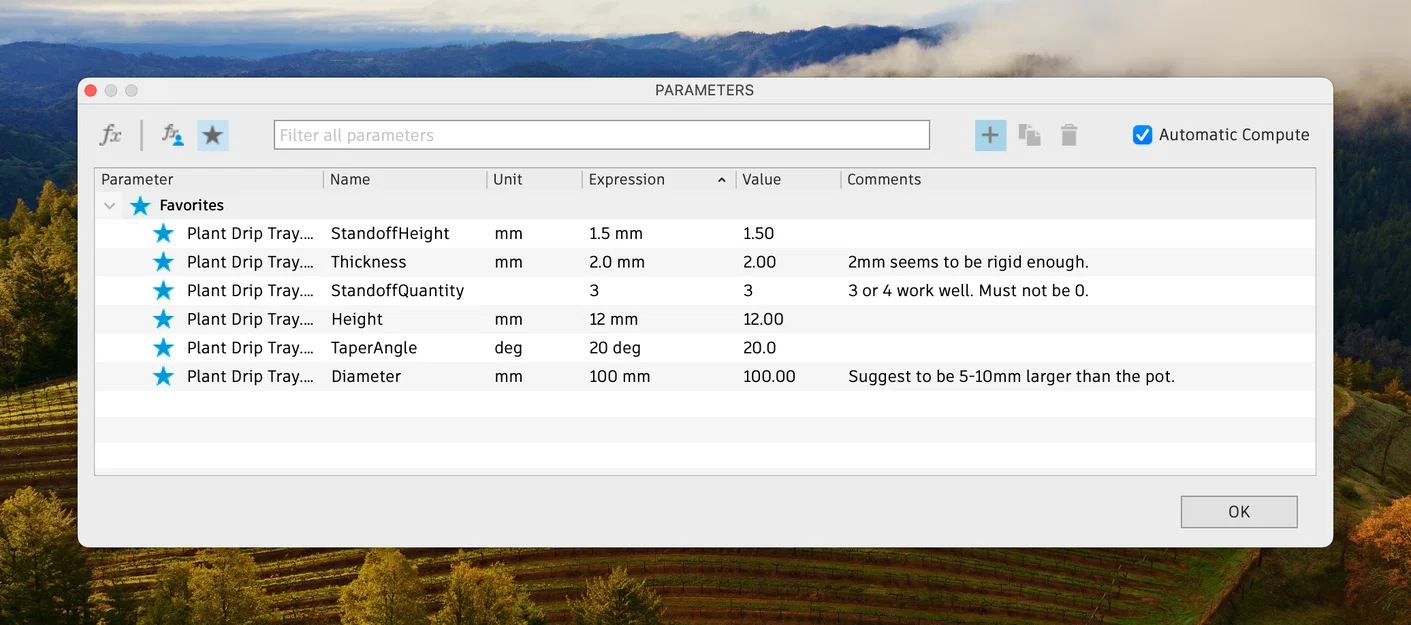Edit the 100 mm expression cell
1411x625 pixels.
point(620,376)
